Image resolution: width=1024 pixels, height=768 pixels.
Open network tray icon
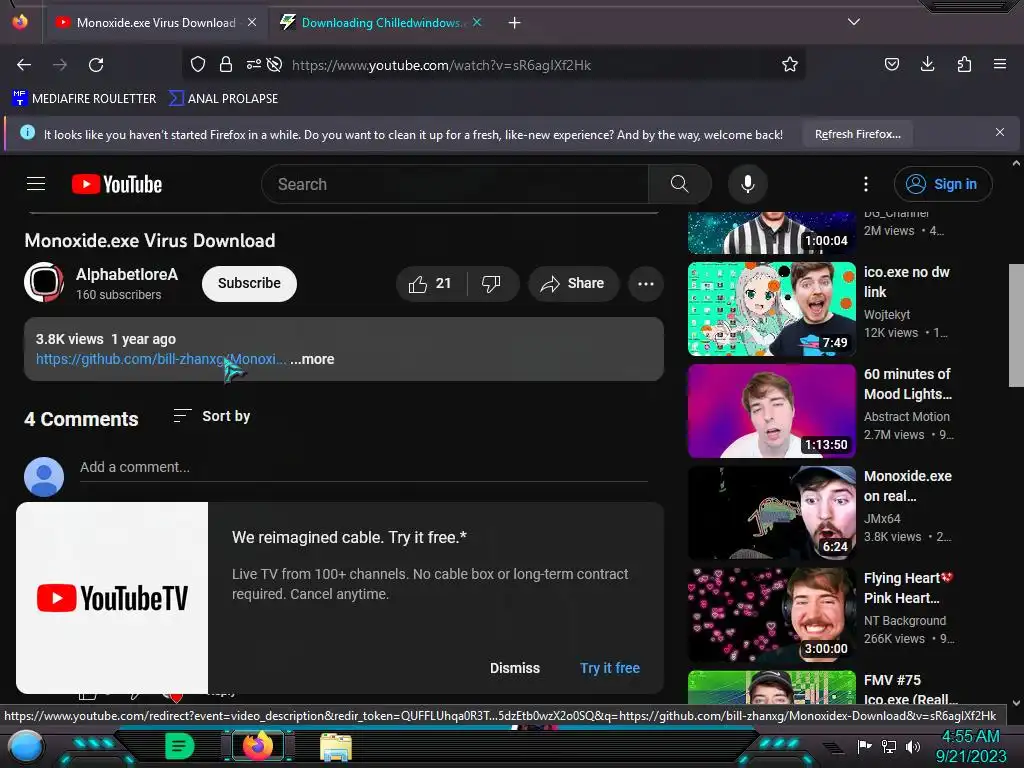[x=889, y=746]
